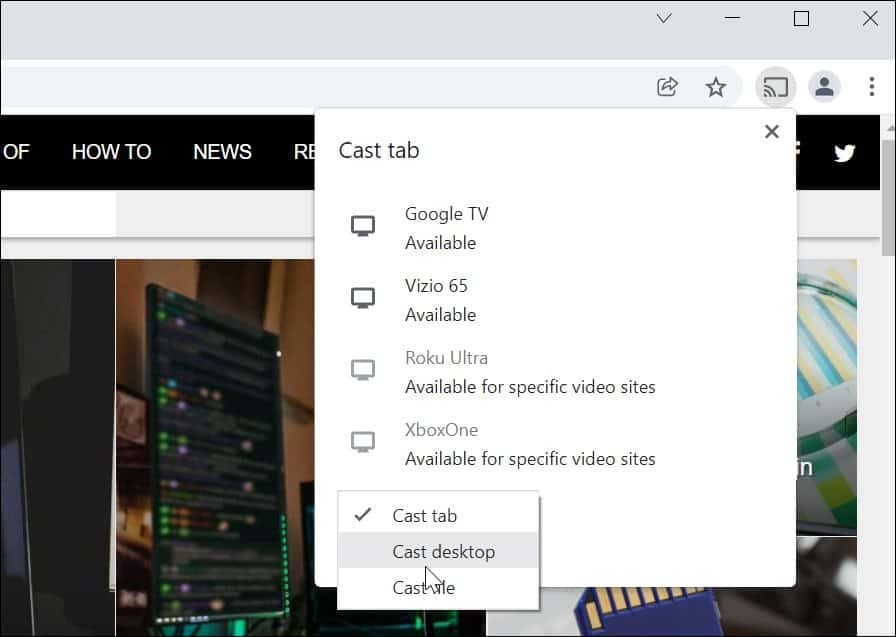Choose Cast tab from sources menu

[438, 515]
